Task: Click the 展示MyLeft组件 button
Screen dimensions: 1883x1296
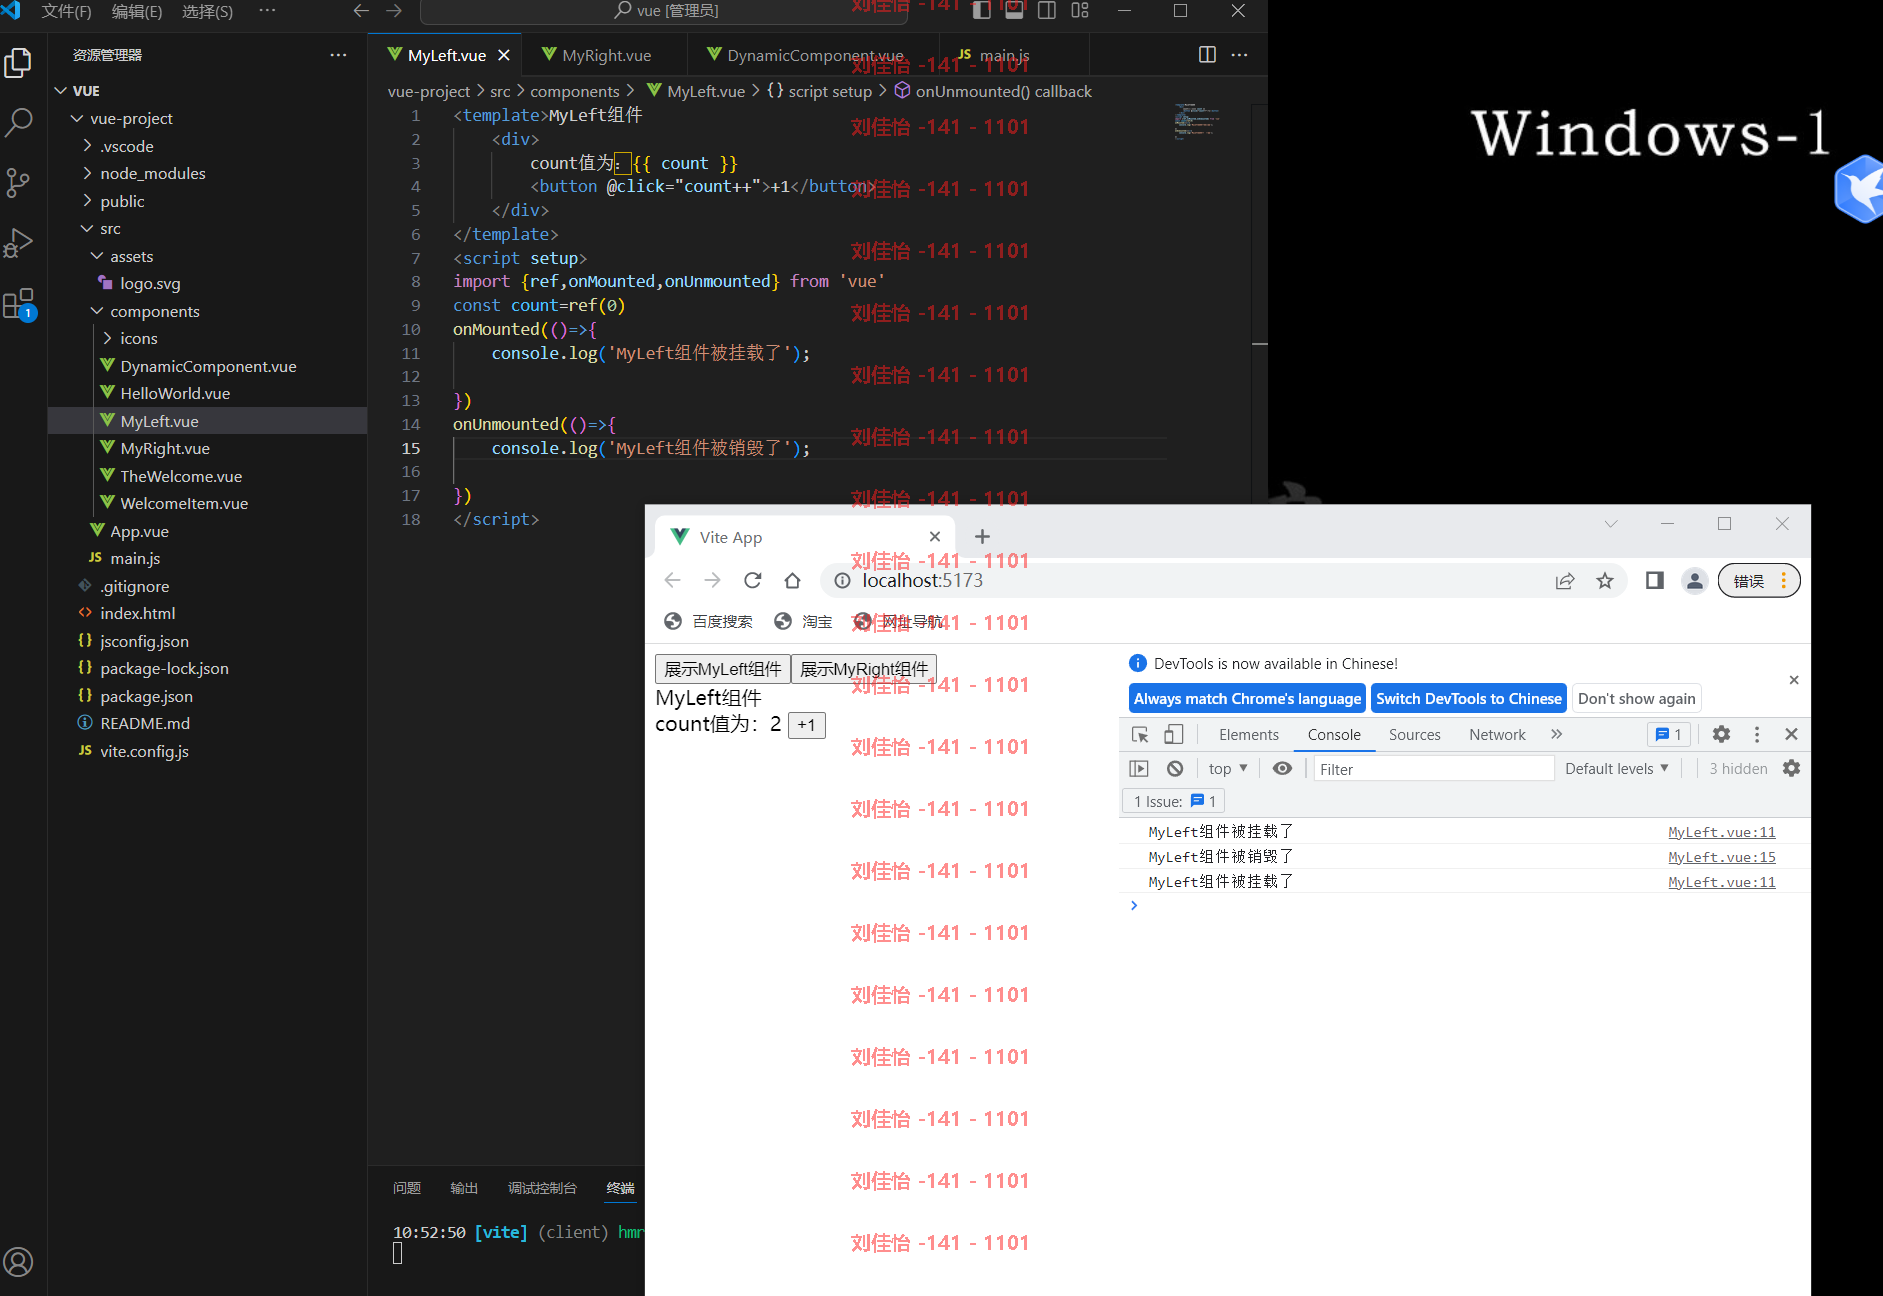Action: coord(723,669)
